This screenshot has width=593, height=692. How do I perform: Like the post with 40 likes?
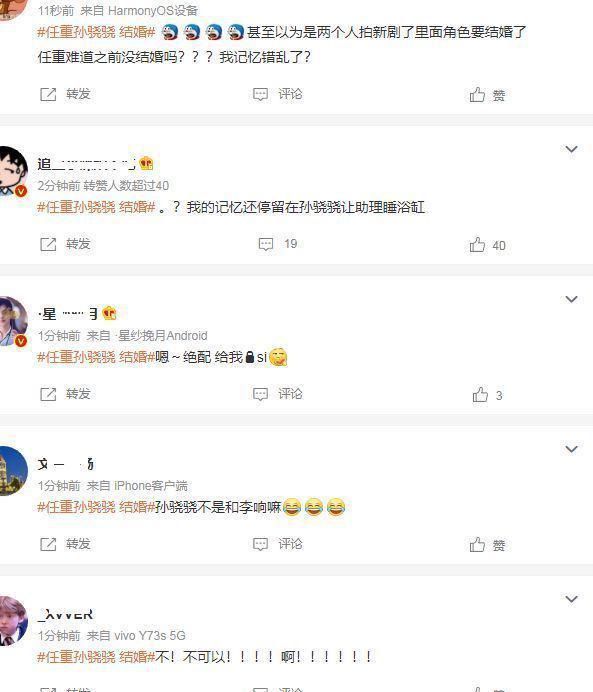pyautogui.click(x=488, y=245)
